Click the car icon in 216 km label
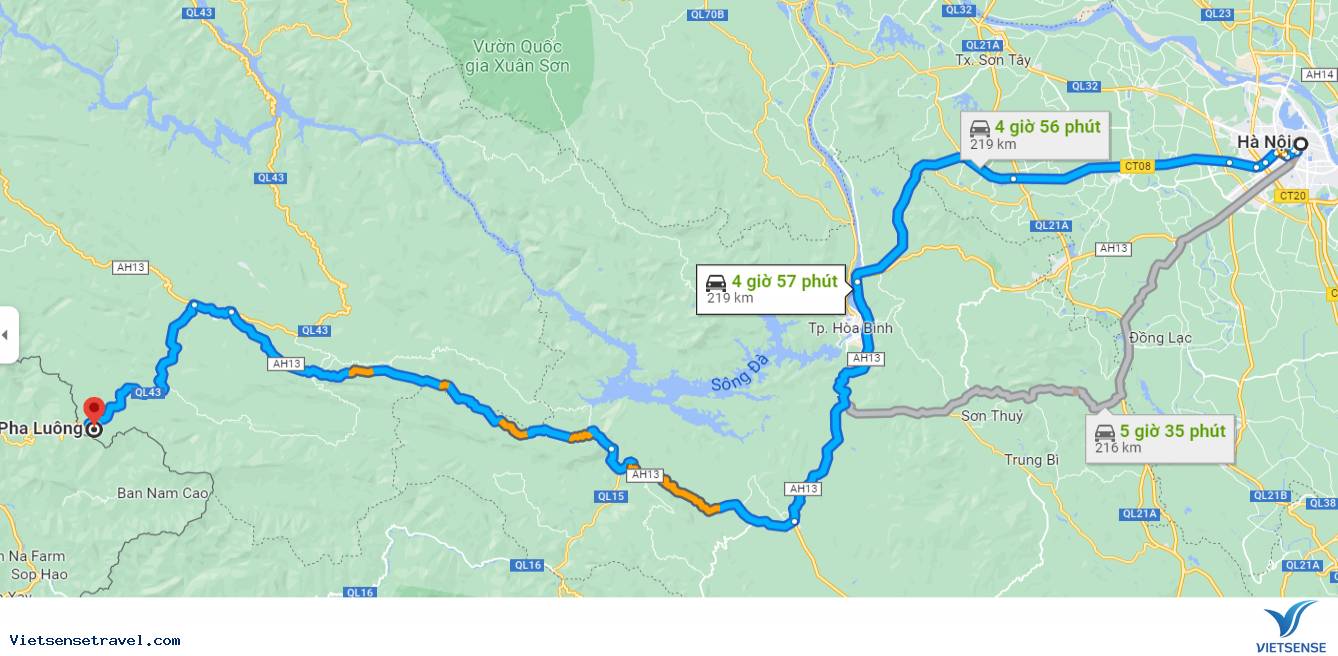The image size is (1338, 656). 1104,433
